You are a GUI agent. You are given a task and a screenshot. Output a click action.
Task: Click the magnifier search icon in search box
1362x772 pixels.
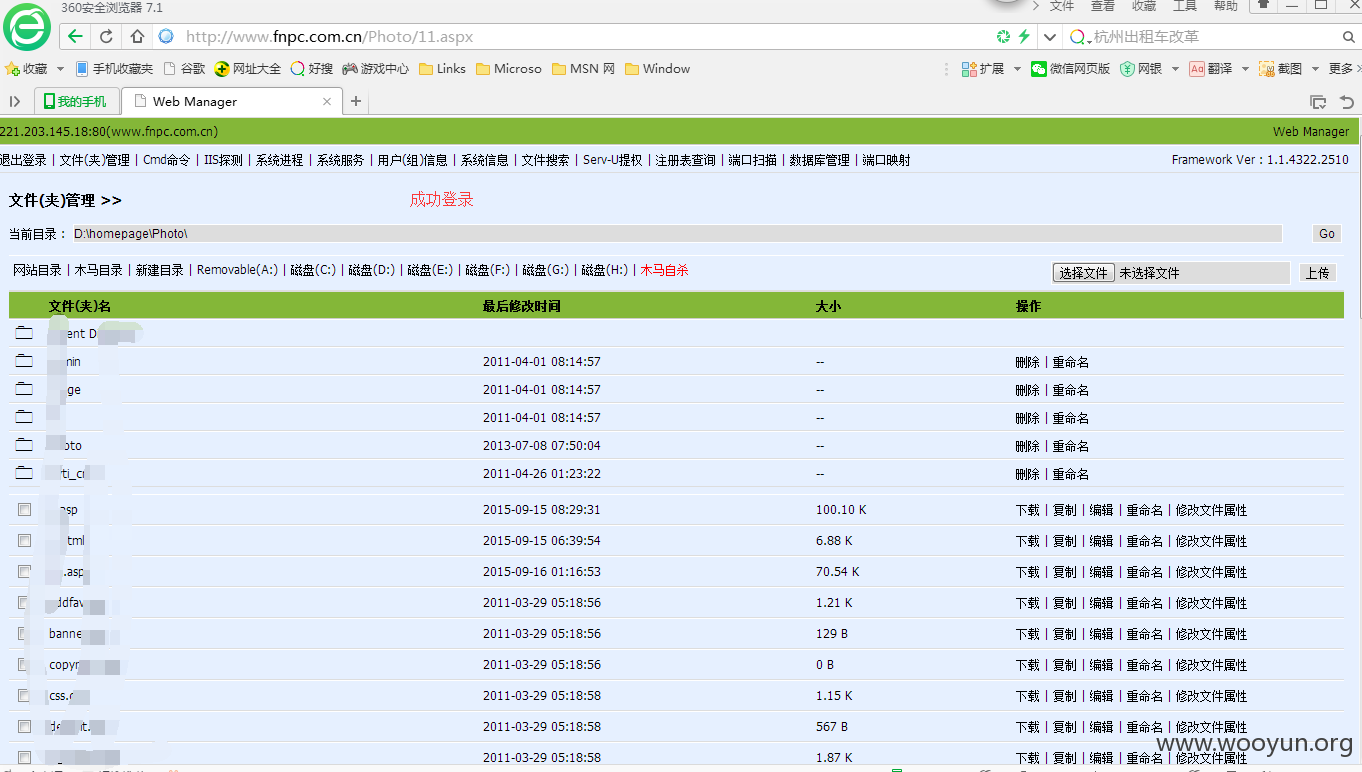tap(1349, 37)
